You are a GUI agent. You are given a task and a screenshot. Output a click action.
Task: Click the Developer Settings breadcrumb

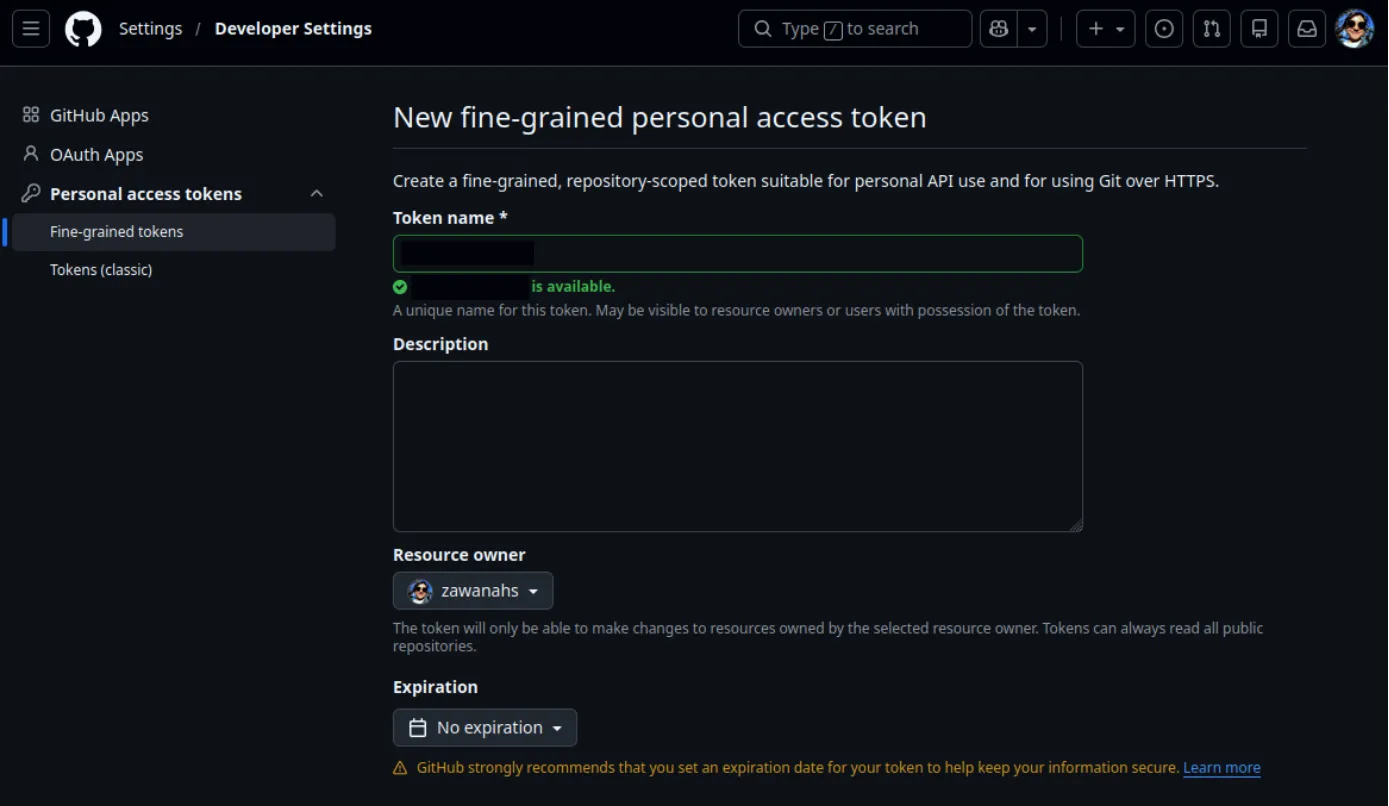tap(293, 29)
